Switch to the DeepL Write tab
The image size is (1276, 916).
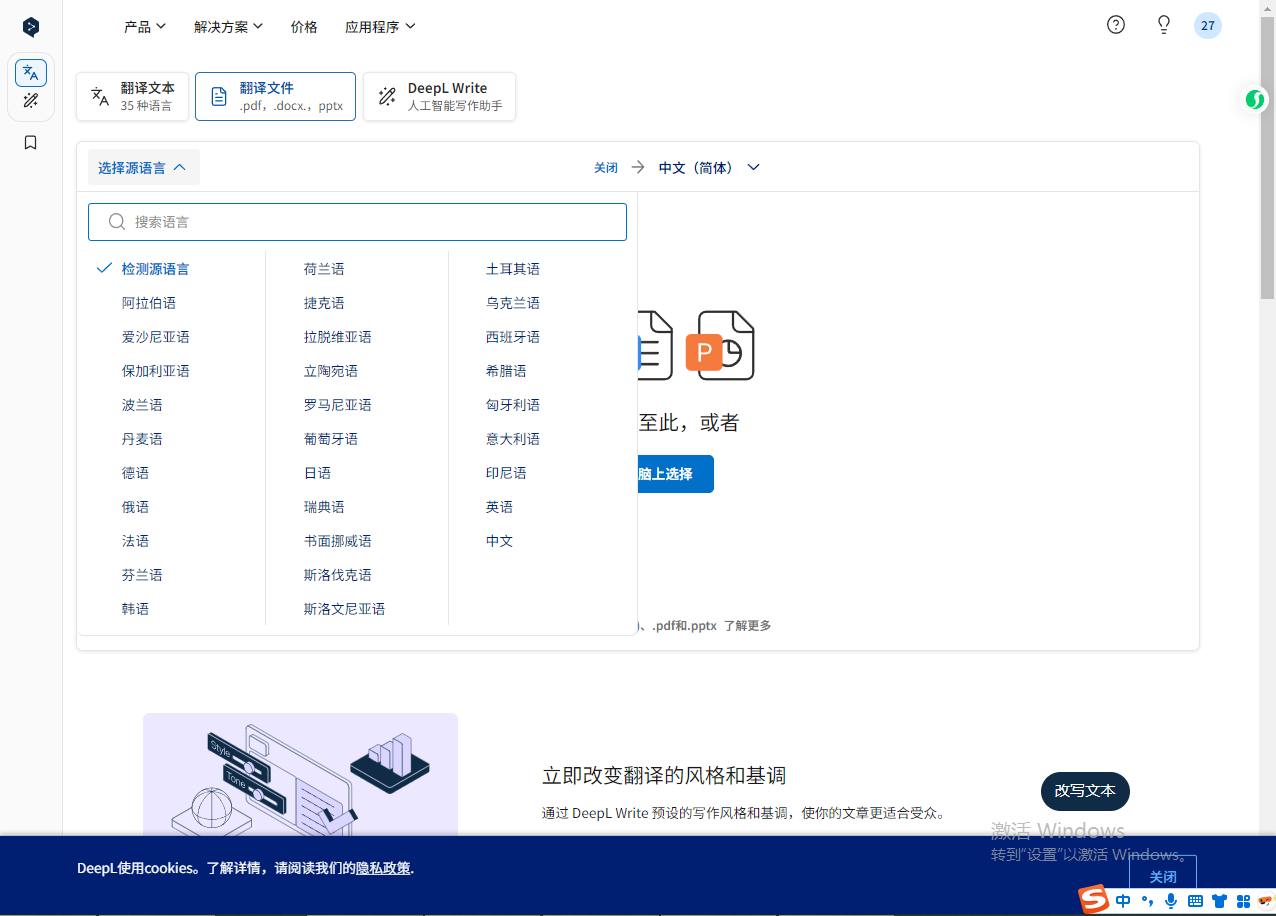[x=439, y=96]
